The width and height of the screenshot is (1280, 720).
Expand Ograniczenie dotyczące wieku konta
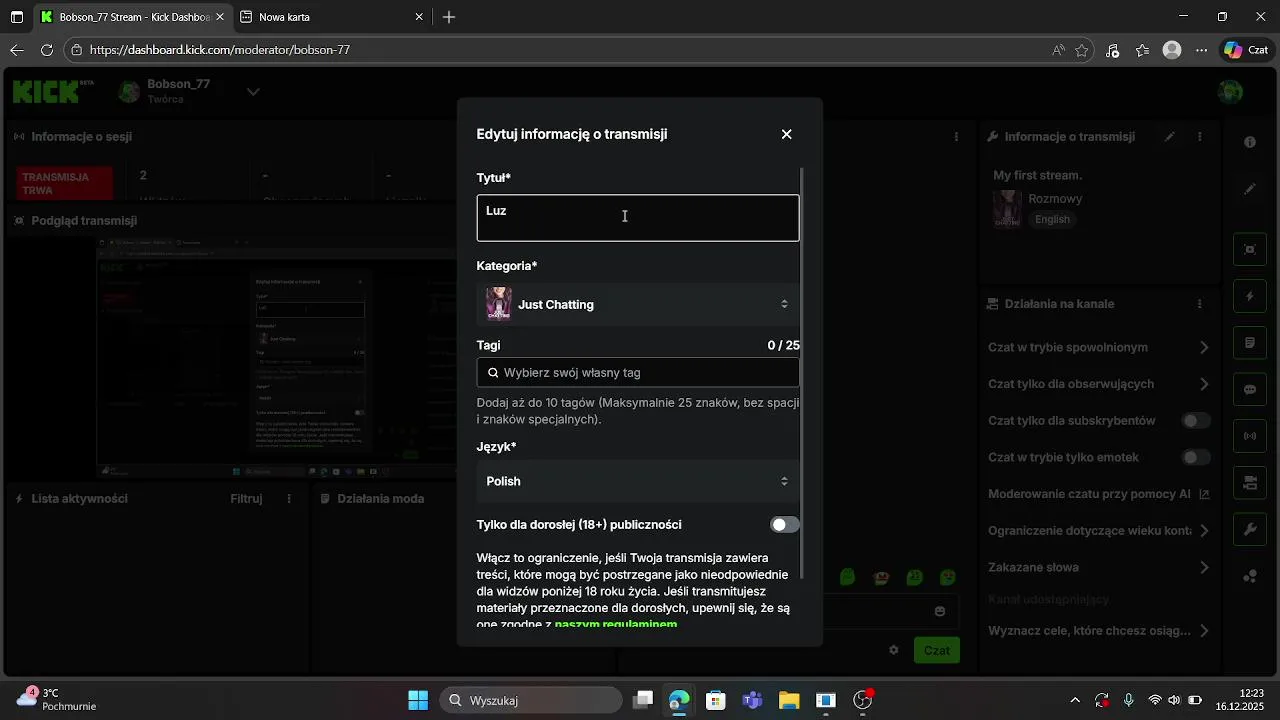1099,531
